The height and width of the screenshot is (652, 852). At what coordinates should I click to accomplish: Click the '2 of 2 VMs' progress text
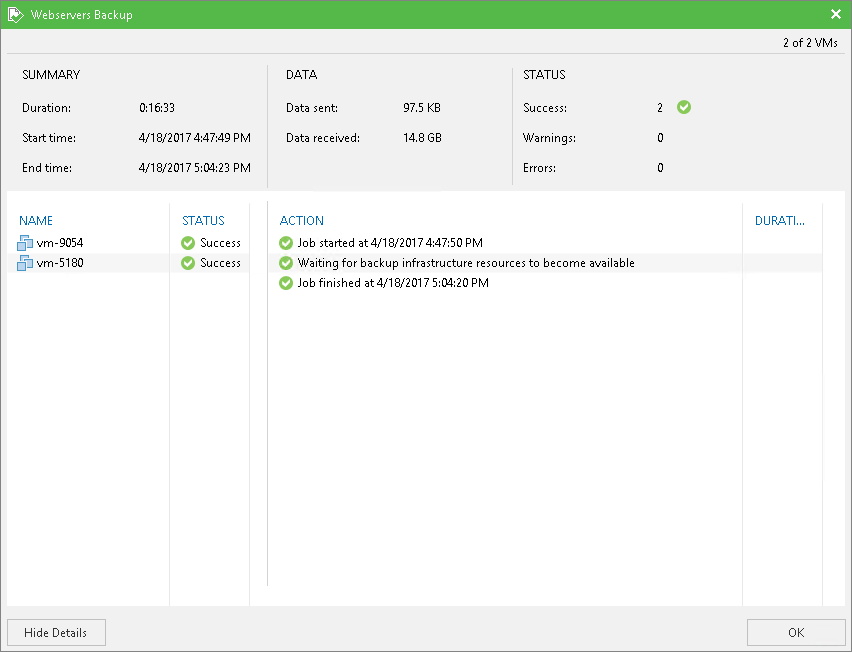click(810, 43)
